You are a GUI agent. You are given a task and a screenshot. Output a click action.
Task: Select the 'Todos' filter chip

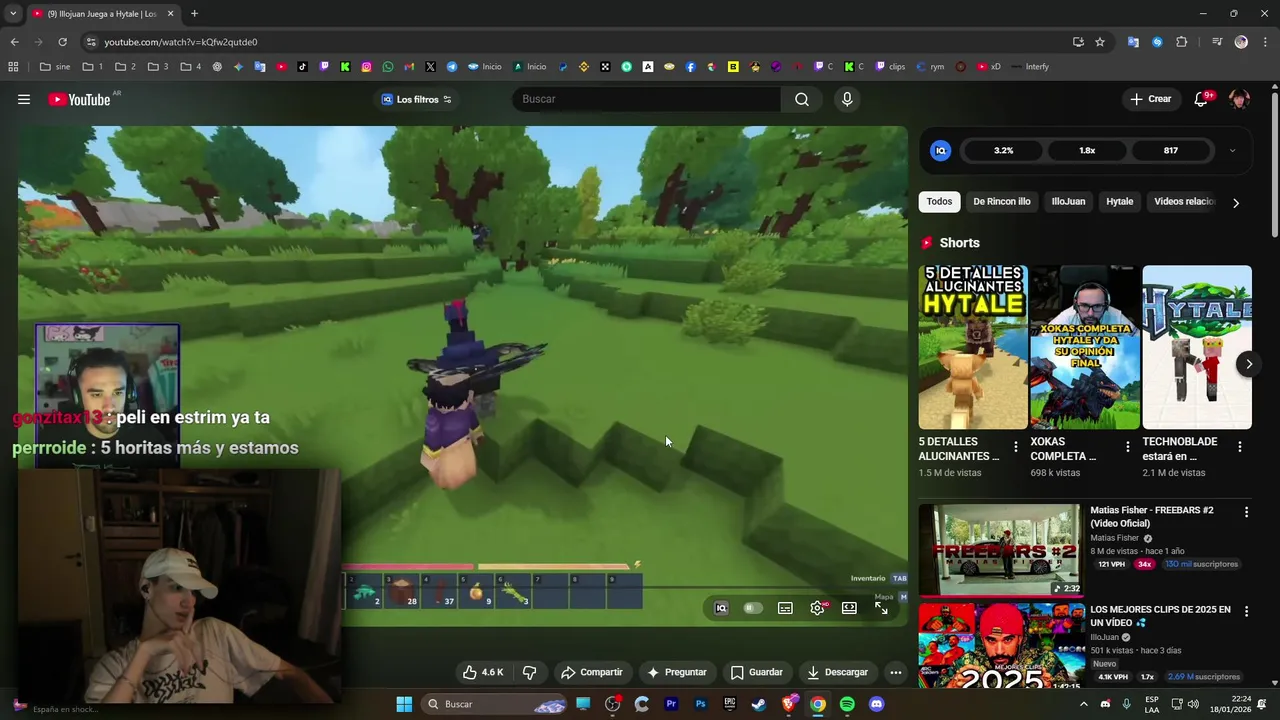939,202
